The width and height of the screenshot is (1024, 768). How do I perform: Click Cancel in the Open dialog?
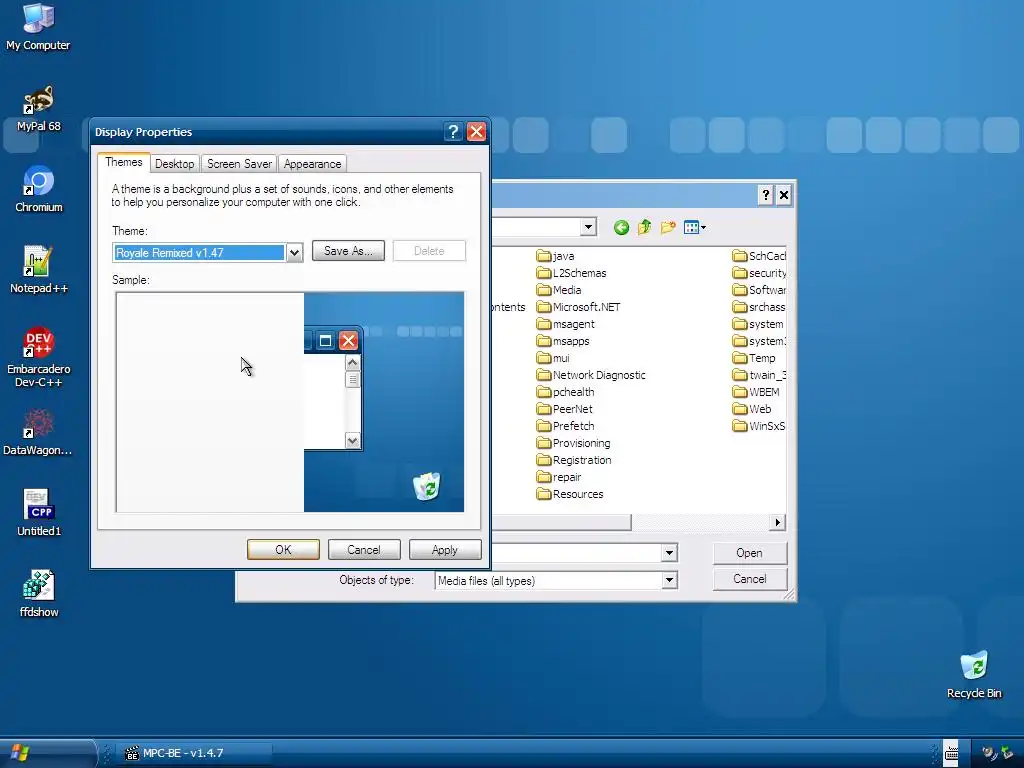click(749, 579)
